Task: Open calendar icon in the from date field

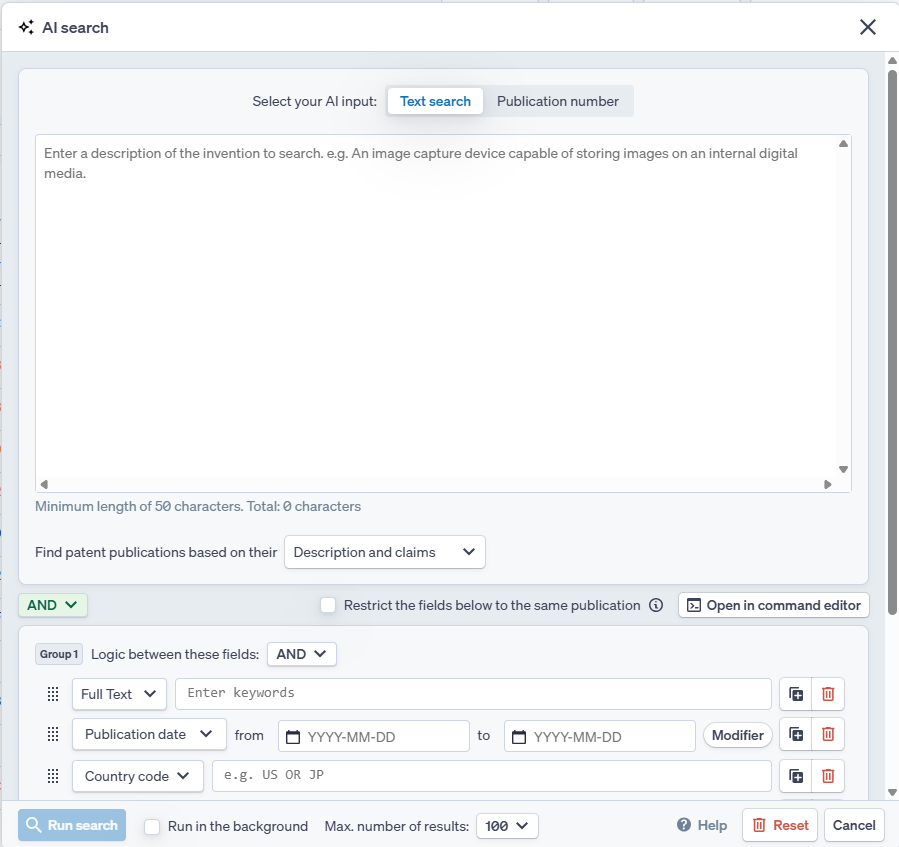Action: [293, 737]
